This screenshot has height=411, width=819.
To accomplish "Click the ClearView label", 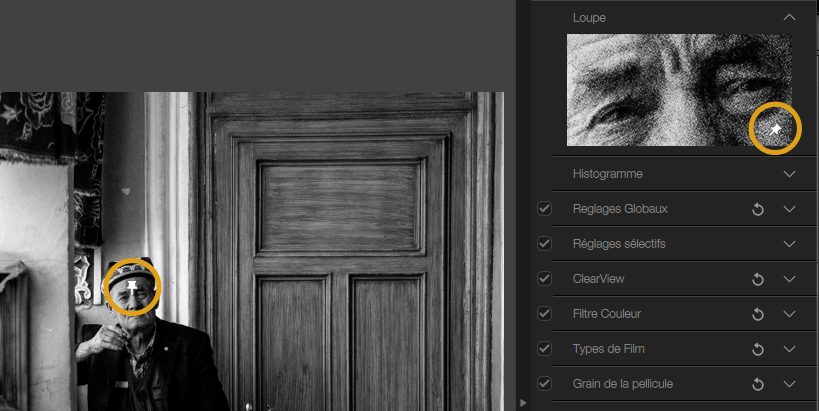I will click(599, 279).
